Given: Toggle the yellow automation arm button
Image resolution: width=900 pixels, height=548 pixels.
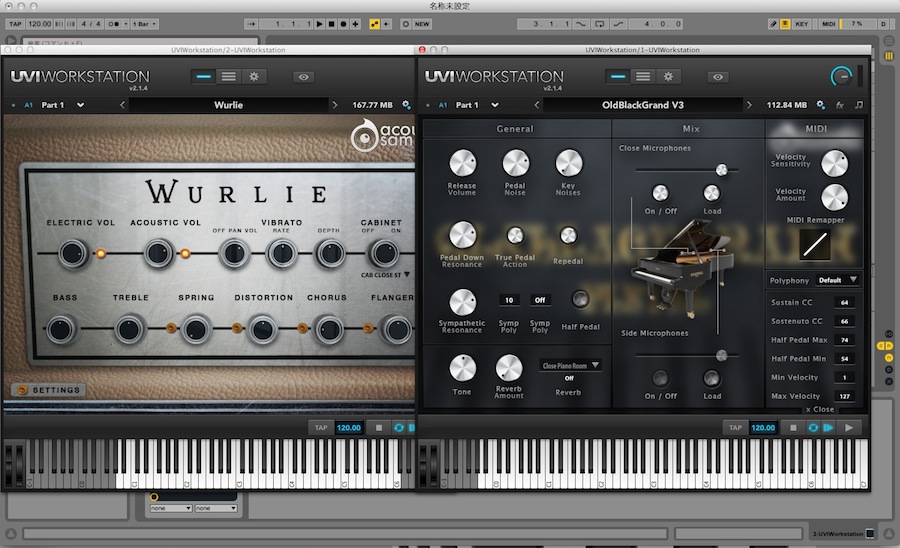Looking at the screenshot, I should pos(375,24).
